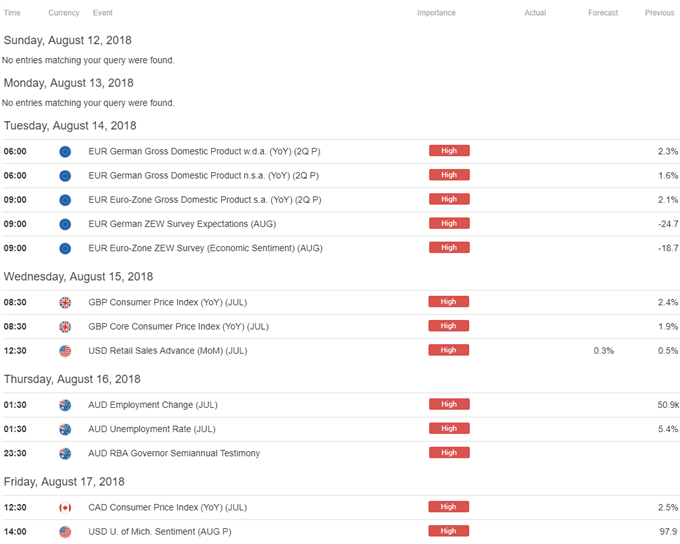Click the High badge for AUD Employment Change
The height and width of the screenshot is (544, 680).
449,404
